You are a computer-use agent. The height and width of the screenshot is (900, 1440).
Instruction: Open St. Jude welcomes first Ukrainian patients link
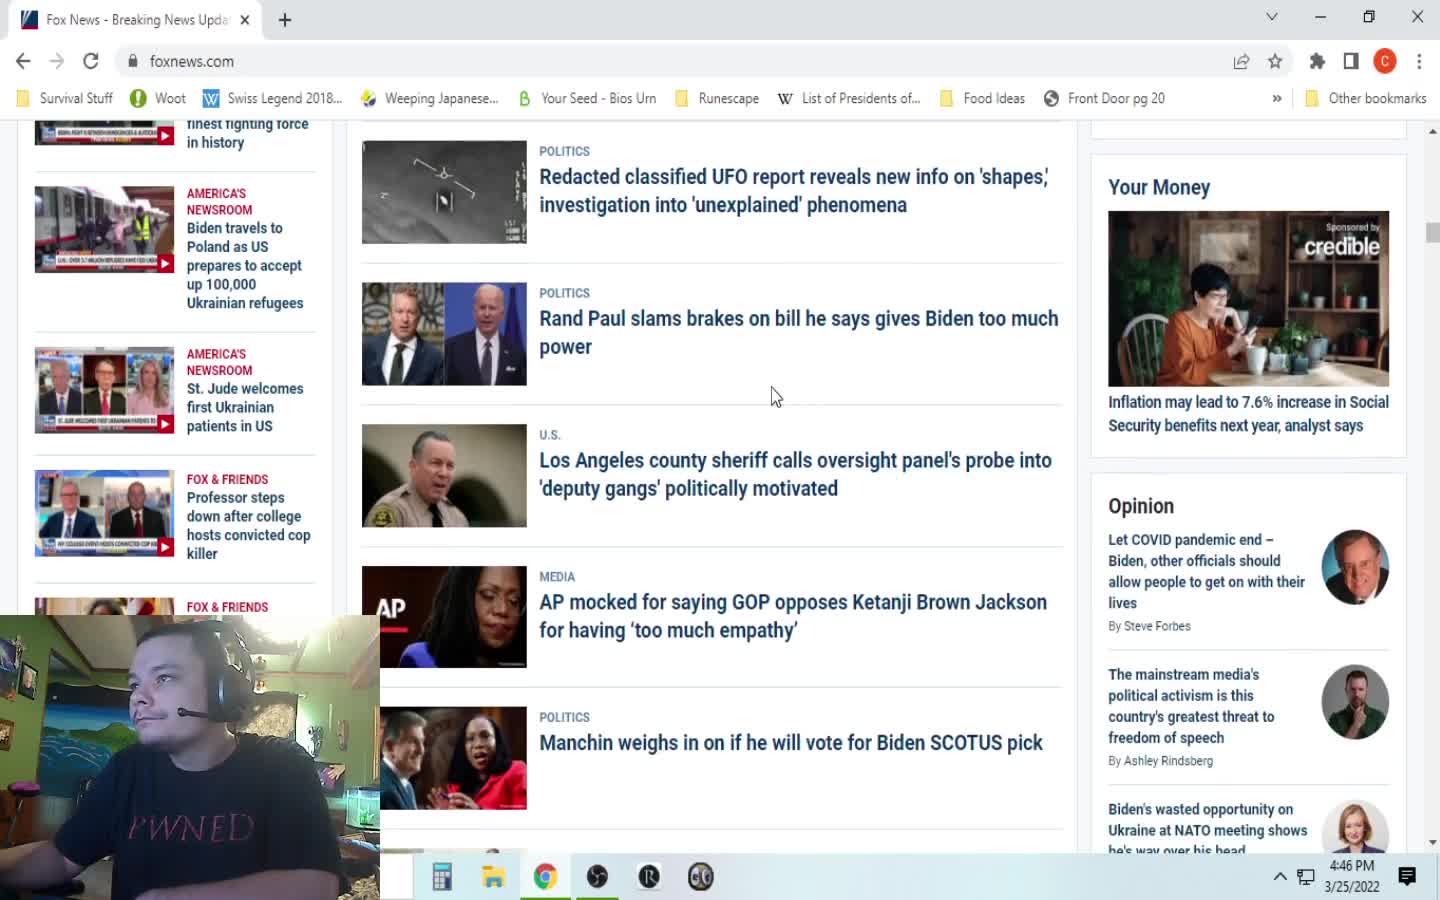coord(245,407)
